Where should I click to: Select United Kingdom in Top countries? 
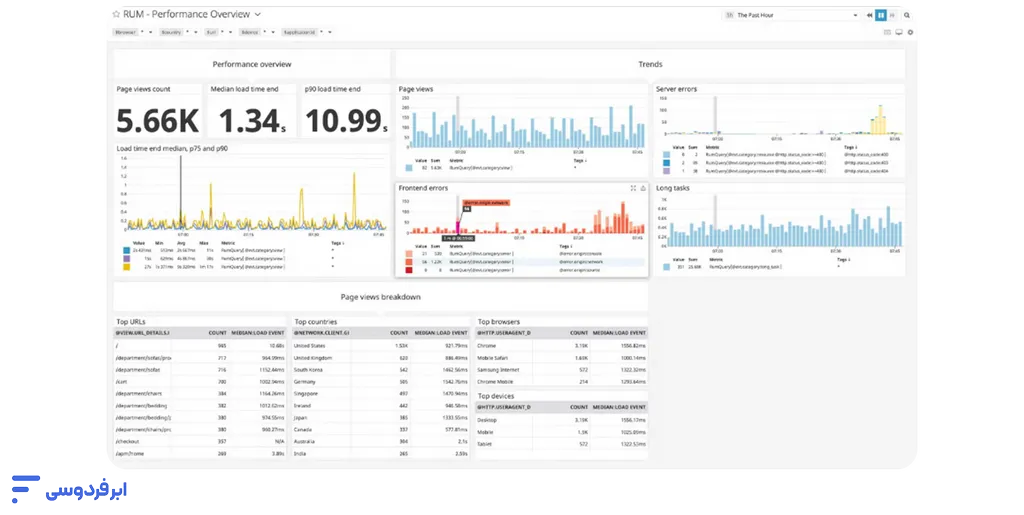381,358
